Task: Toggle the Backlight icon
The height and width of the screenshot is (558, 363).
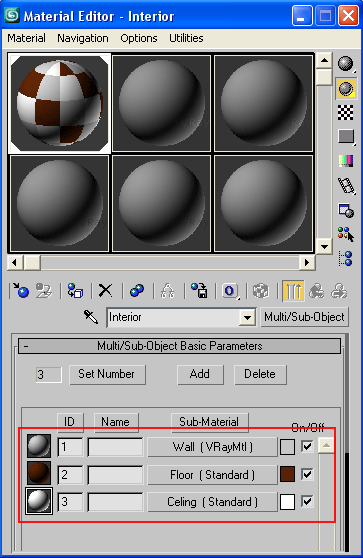Action: [346, 89]
